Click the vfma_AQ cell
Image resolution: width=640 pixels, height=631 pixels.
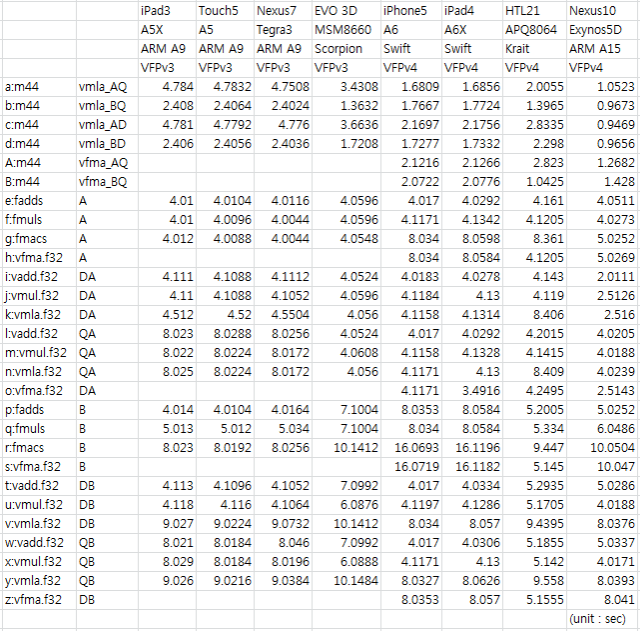point(107,163)
